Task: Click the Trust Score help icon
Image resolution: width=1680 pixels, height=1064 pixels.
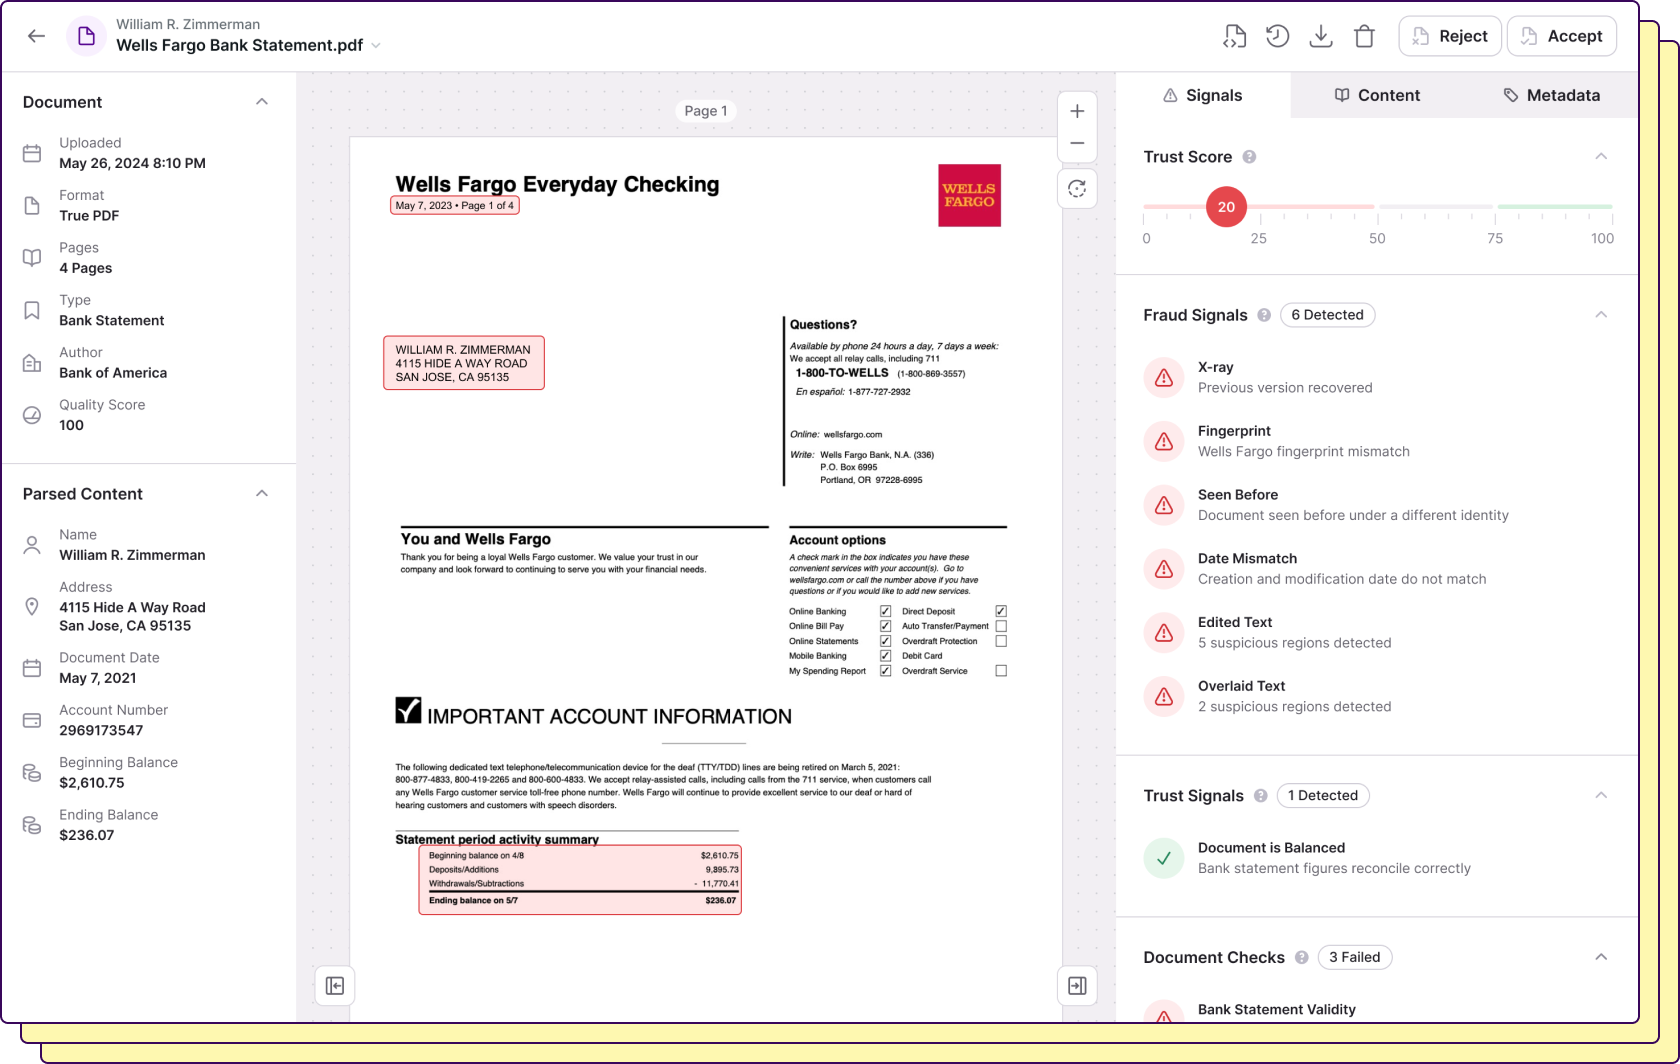Action: (1249, 157)
